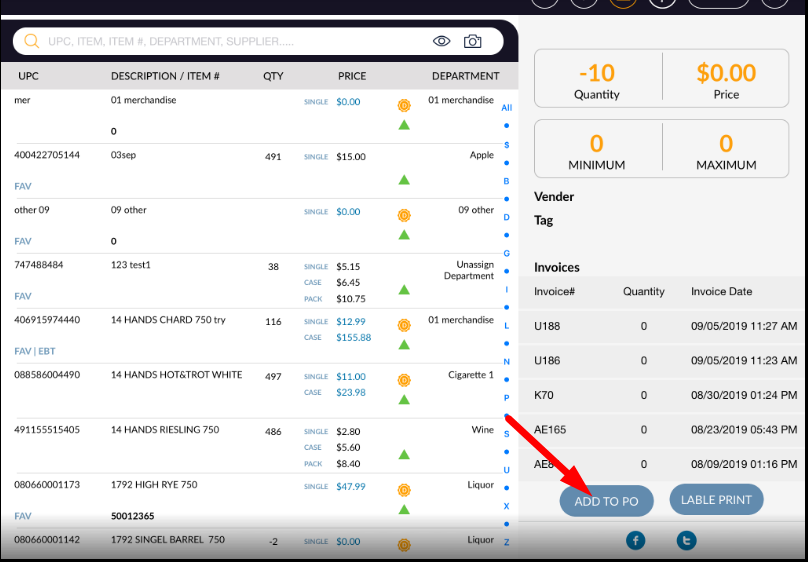Click green triangle for 03sep item
The image size is (808, 562).
[404, 180]
